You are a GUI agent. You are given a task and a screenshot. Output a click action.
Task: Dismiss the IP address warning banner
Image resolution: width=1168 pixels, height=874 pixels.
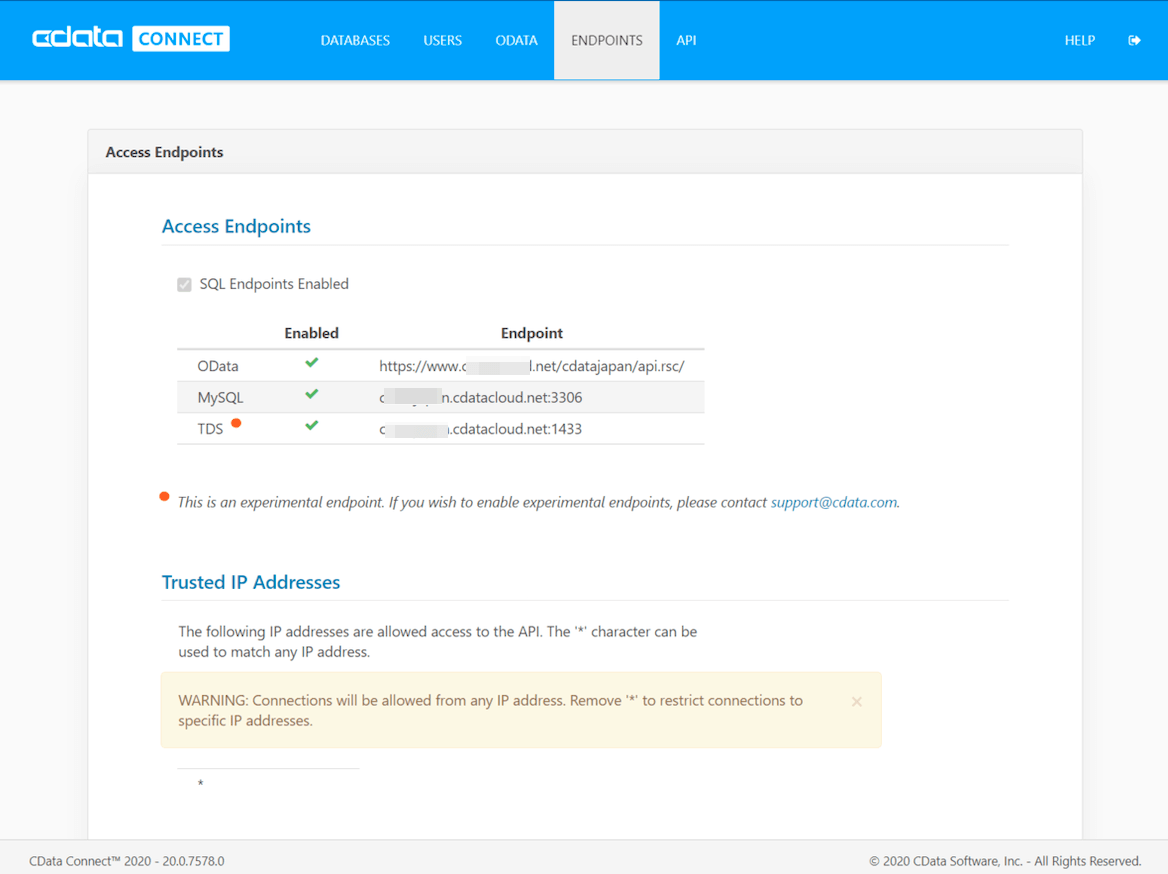click(857, 701)
